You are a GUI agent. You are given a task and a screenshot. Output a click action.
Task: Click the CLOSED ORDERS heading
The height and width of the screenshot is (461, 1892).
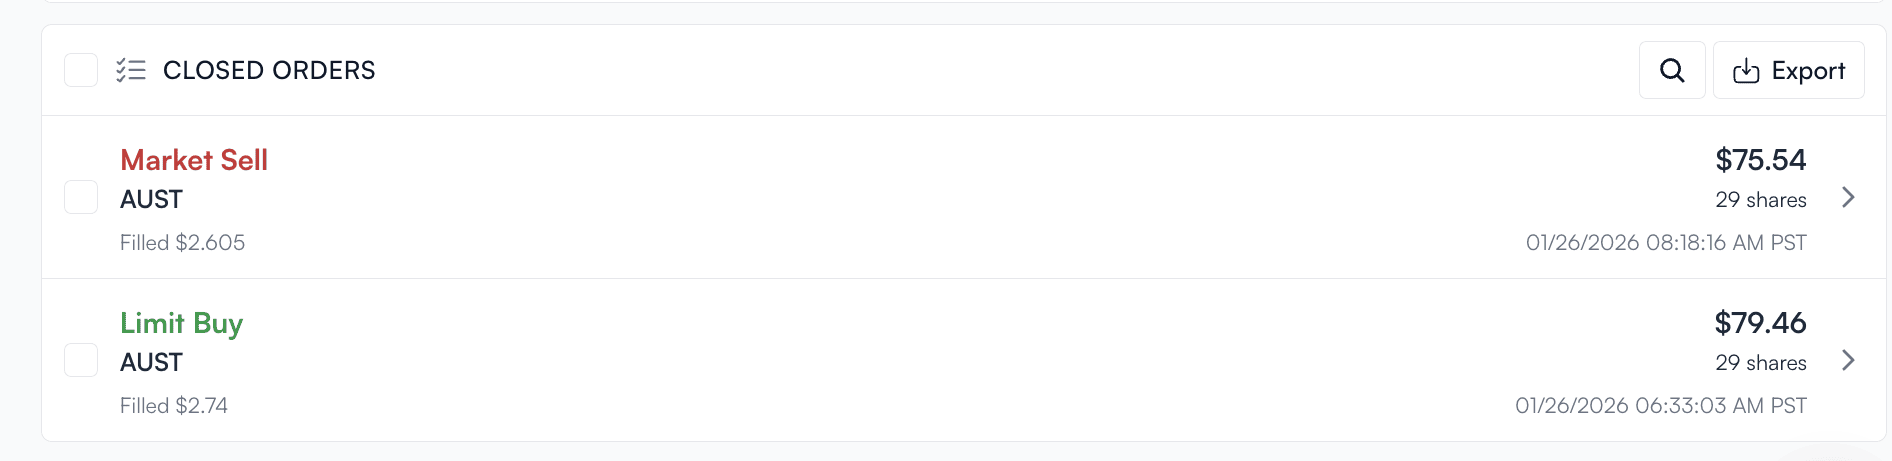pos(269,70)
